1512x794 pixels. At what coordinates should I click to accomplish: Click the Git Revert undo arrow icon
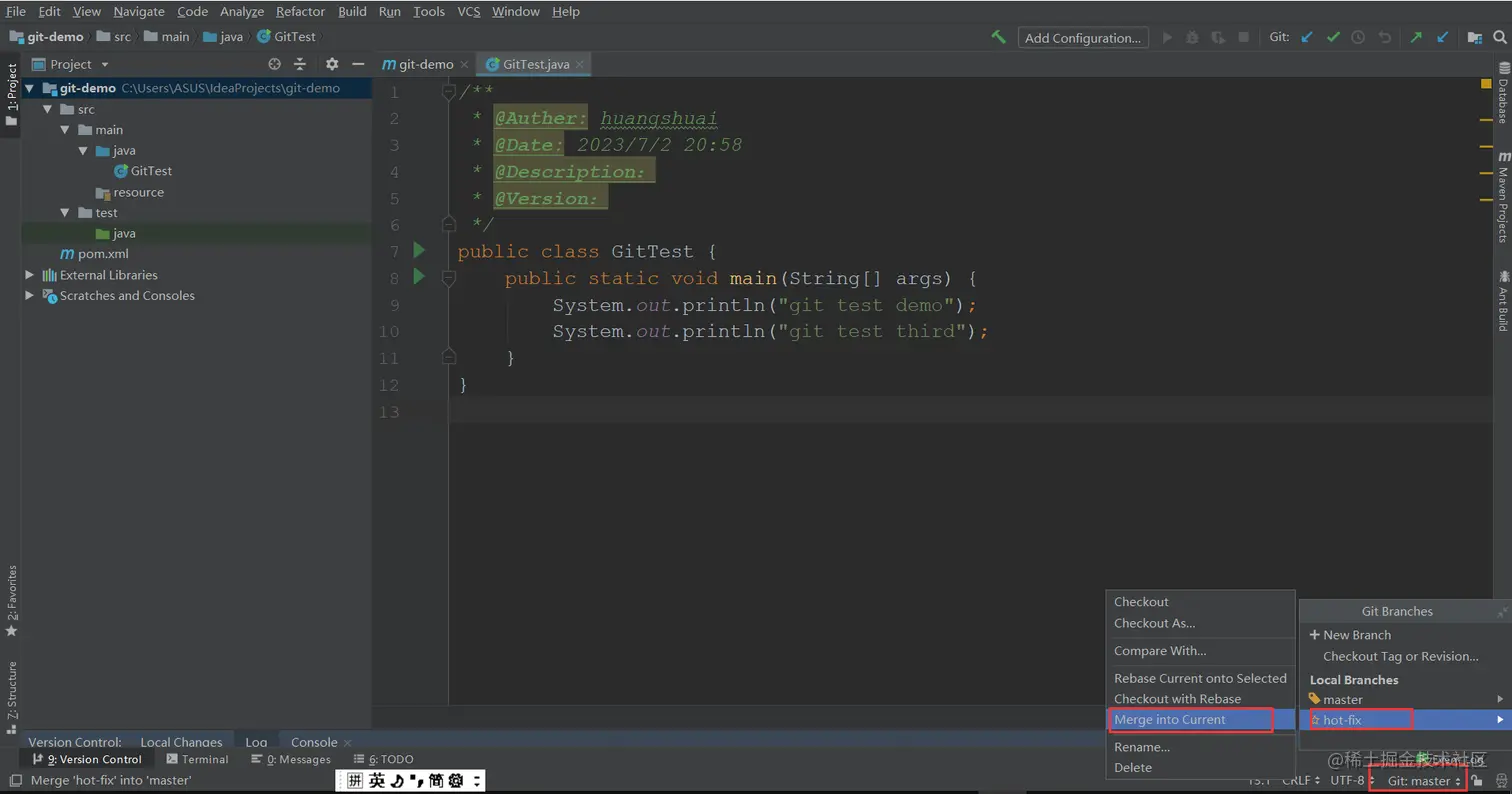pos(1385,37)
